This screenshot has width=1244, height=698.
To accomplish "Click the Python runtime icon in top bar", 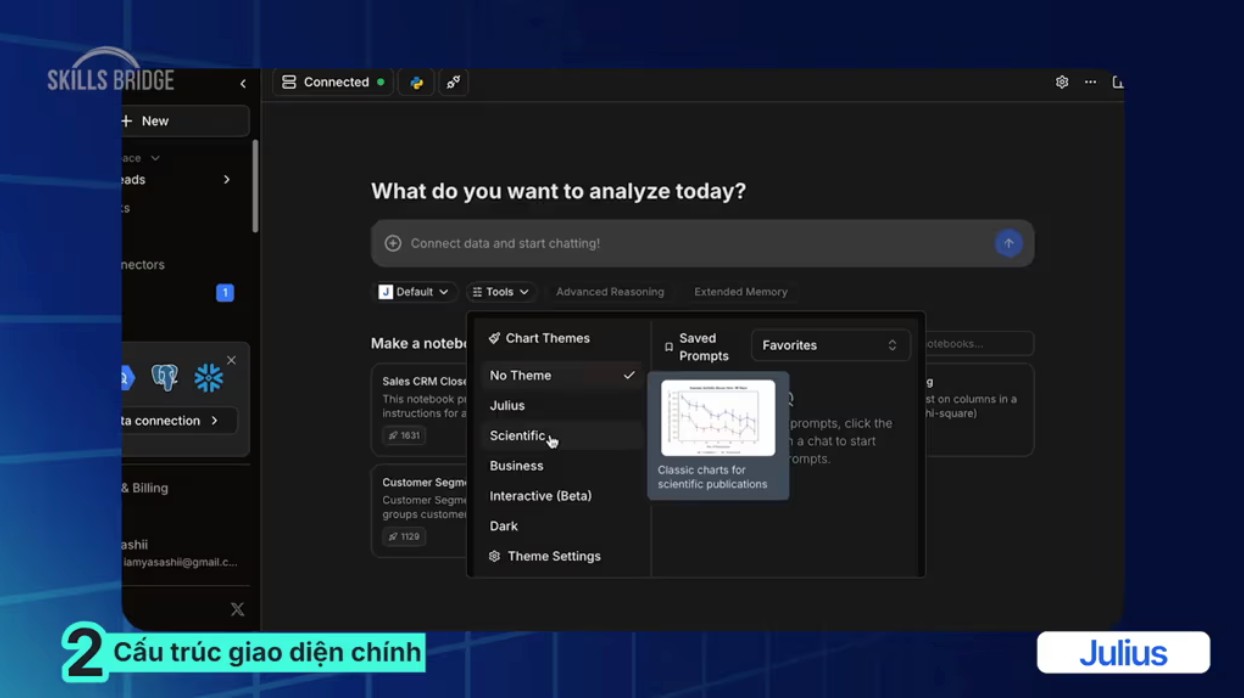I will [x=416, y=83].
